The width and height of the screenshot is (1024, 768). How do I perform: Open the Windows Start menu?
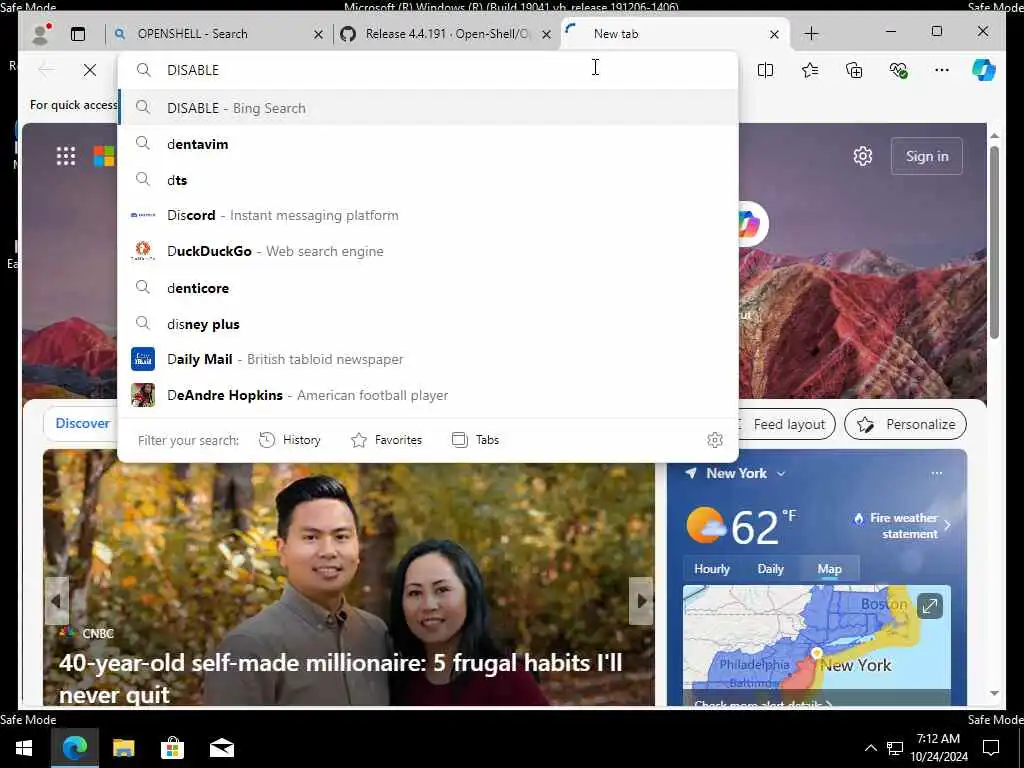[24, 748]
